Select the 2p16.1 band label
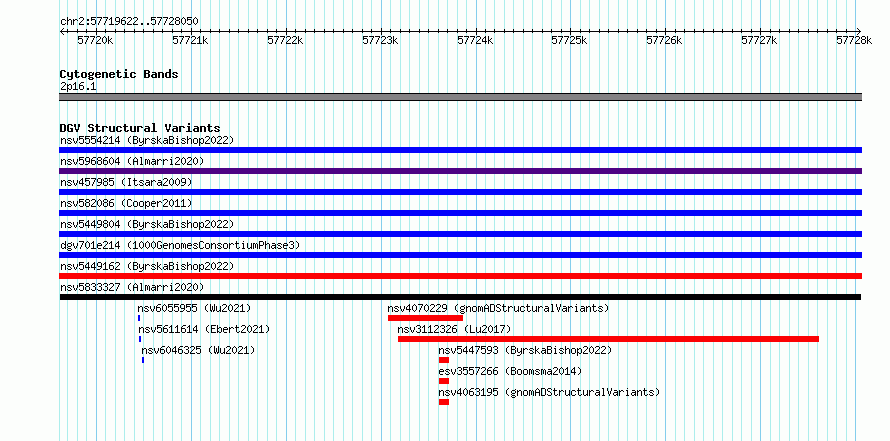Viewport: 890px width, 441px height. (x=78, y=86)
